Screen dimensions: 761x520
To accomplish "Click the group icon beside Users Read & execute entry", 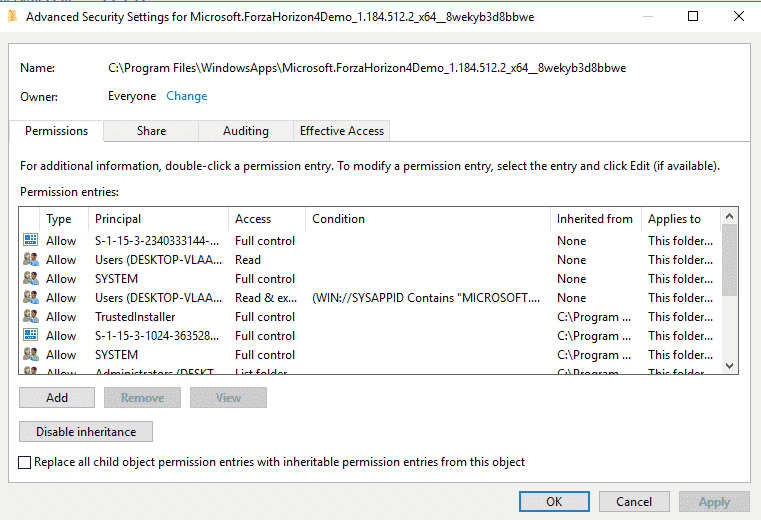I will click(31, 297).
